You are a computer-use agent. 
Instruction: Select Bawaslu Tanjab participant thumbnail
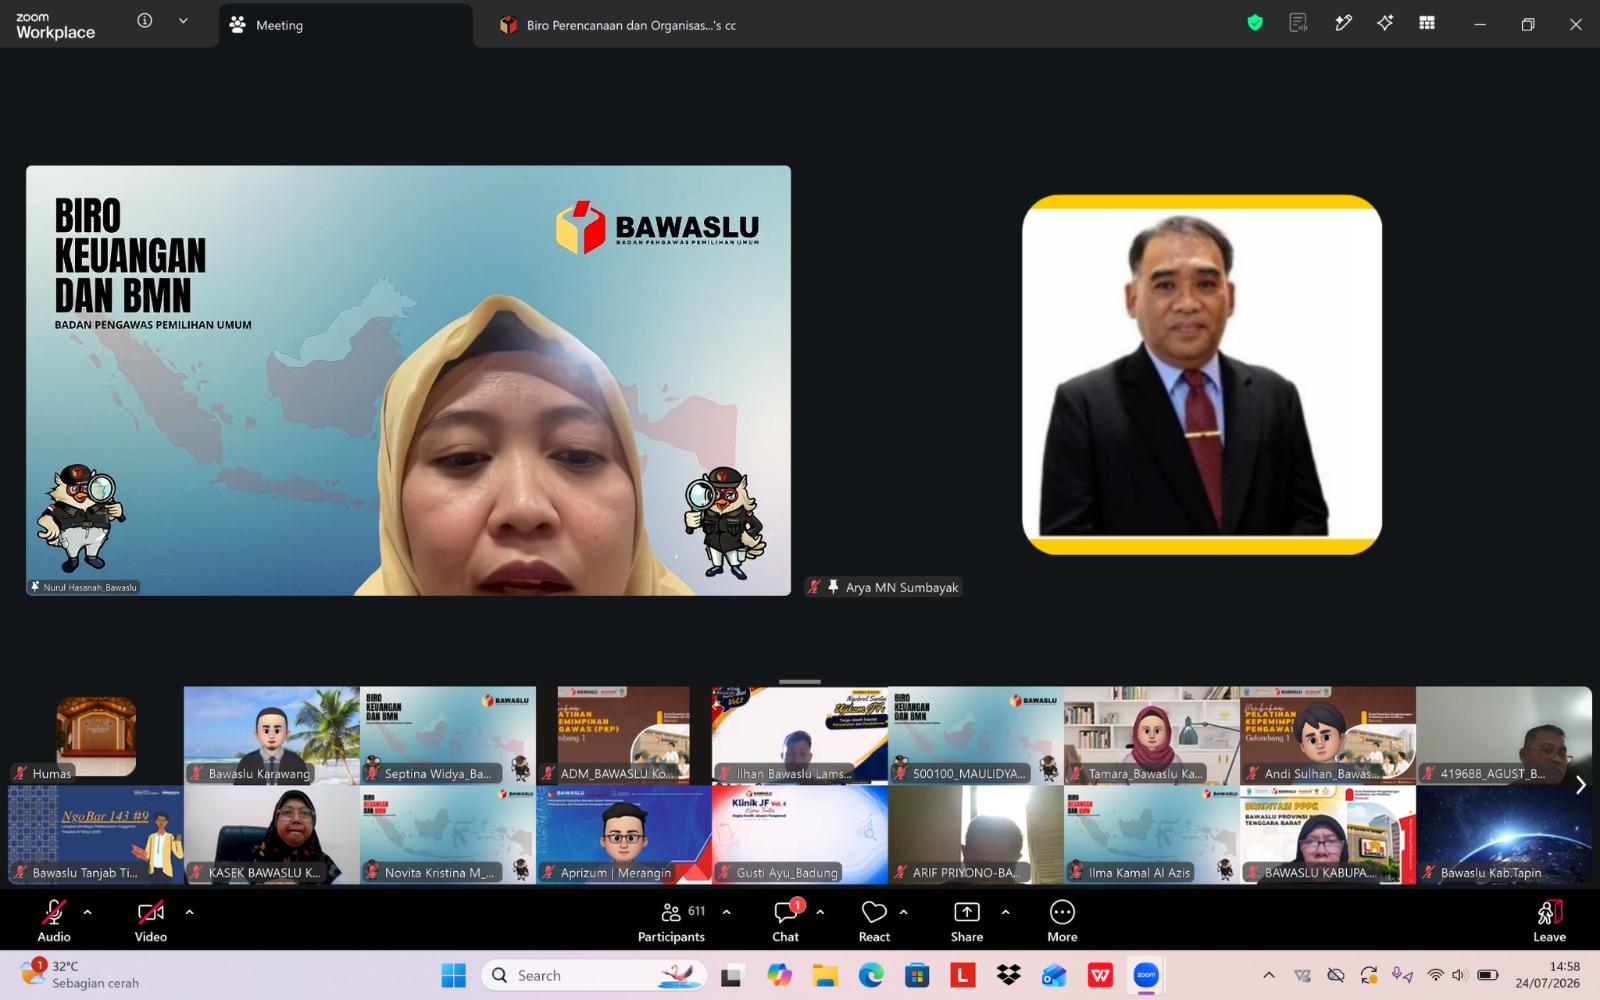point(96,835)
